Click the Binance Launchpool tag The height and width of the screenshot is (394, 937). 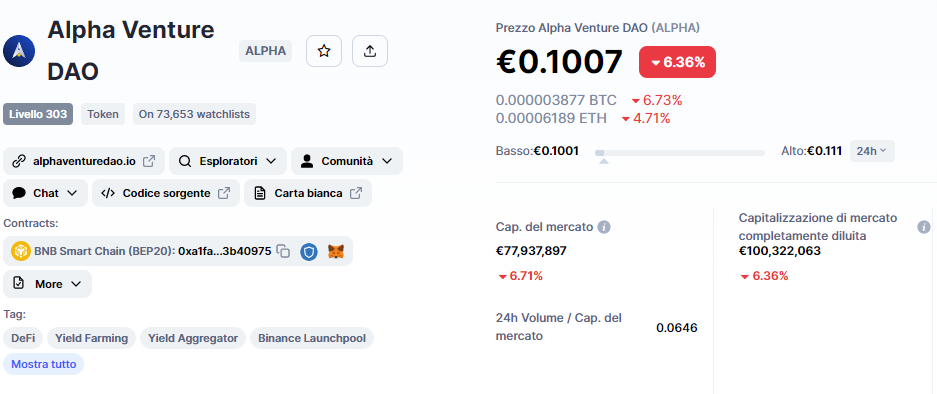click(312, 338)
